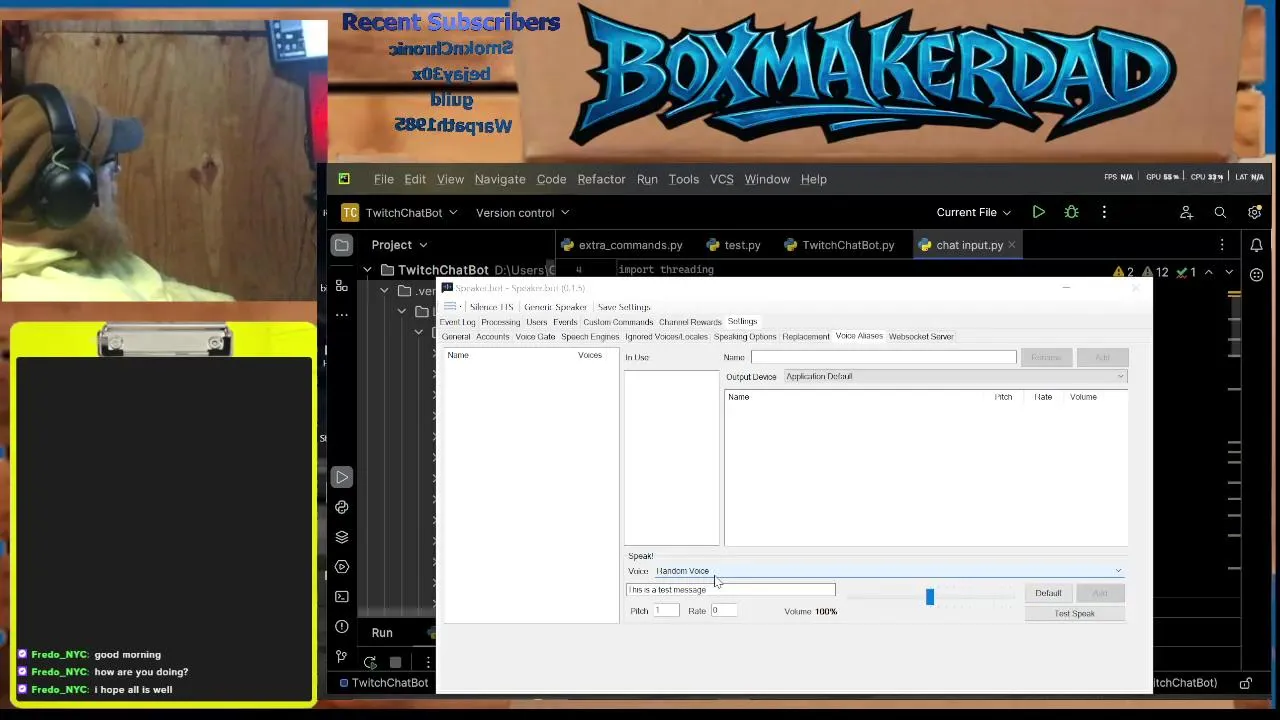1280x720 pixels.
Task: Jump to next highlighted problem arrow
Action: 1229,272
